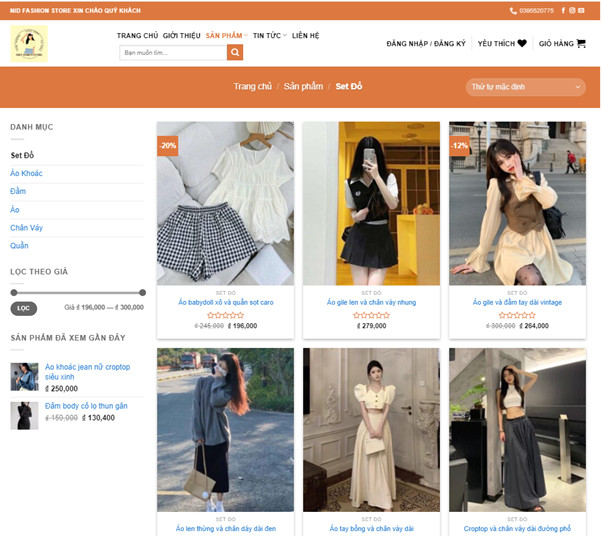
Task: Open the Liên Hệ menu item
Action: pyautogui.click(x=306, y=35)
